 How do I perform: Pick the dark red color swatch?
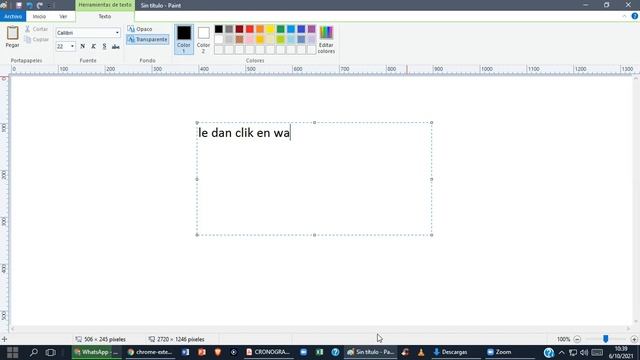[x=239, y=29]
